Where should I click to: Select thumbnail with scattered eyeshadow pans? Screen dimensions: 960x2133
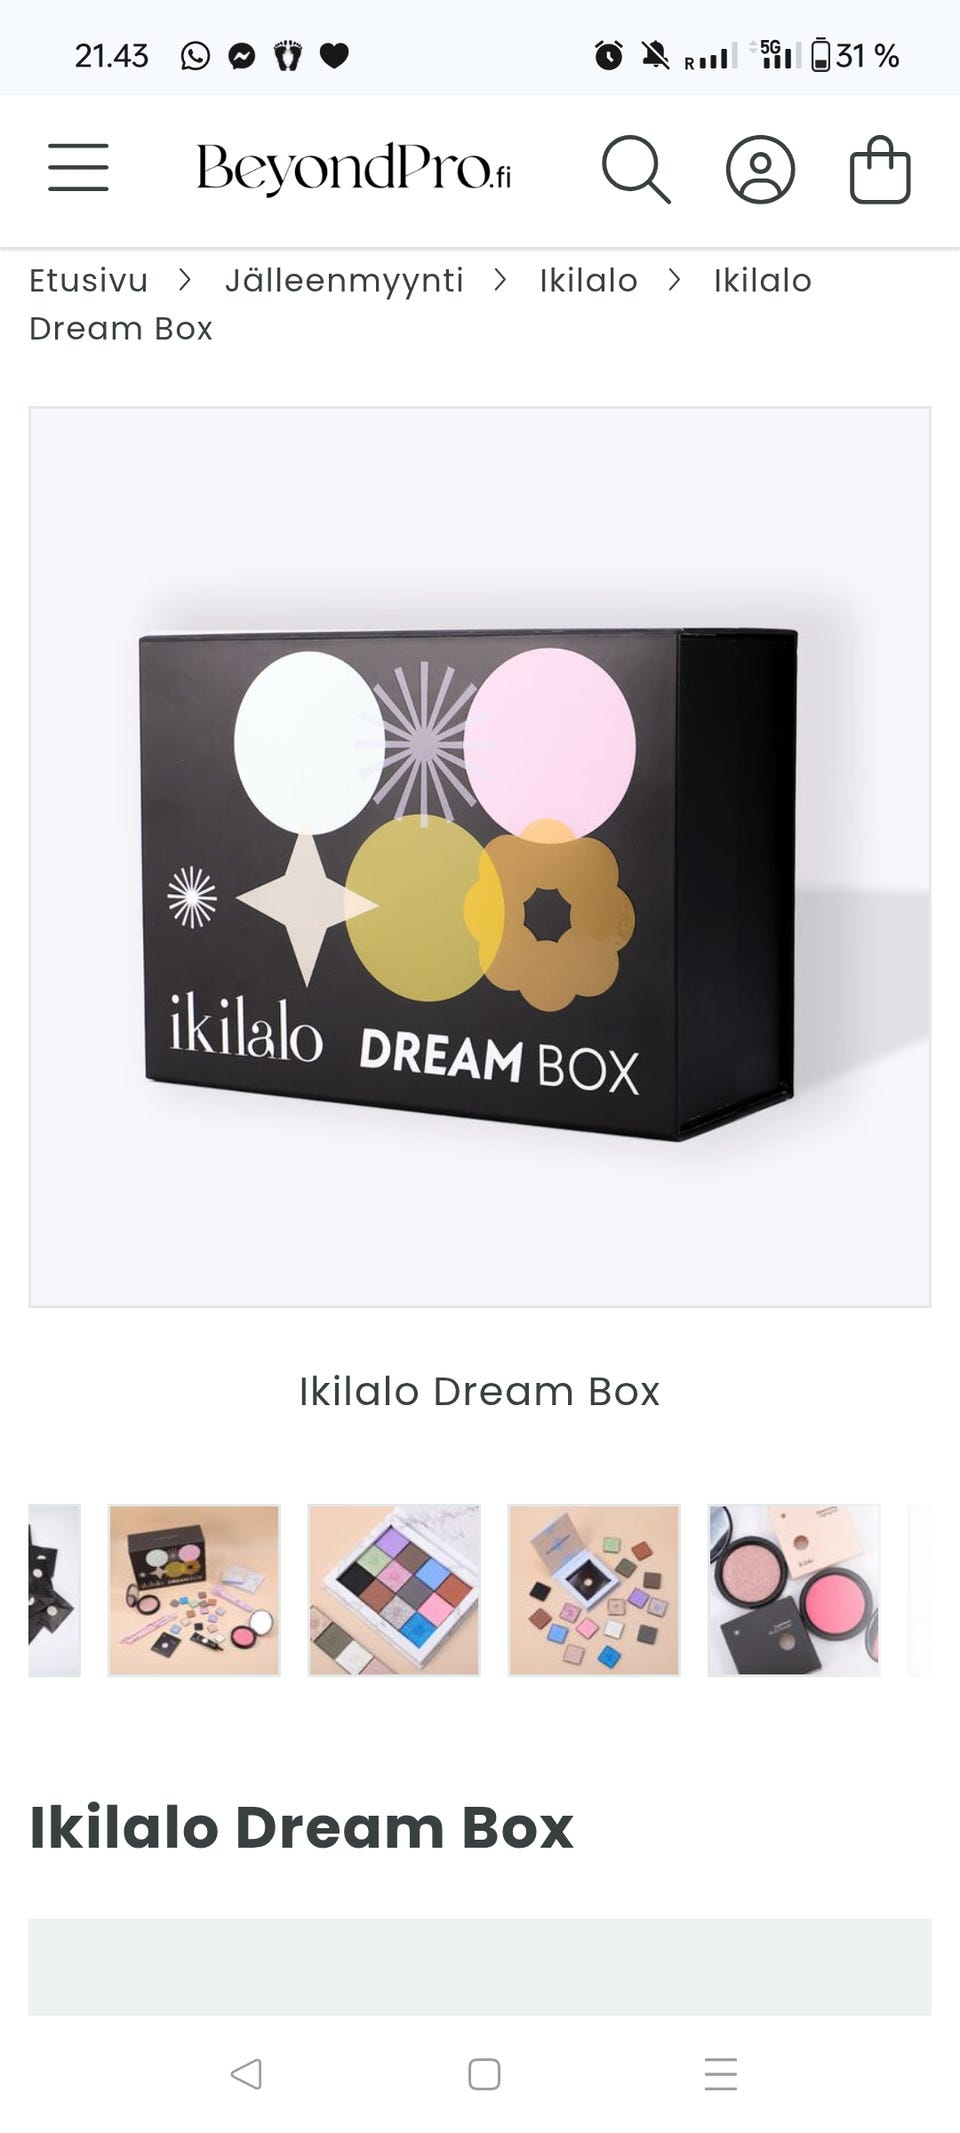[594, 1590]
